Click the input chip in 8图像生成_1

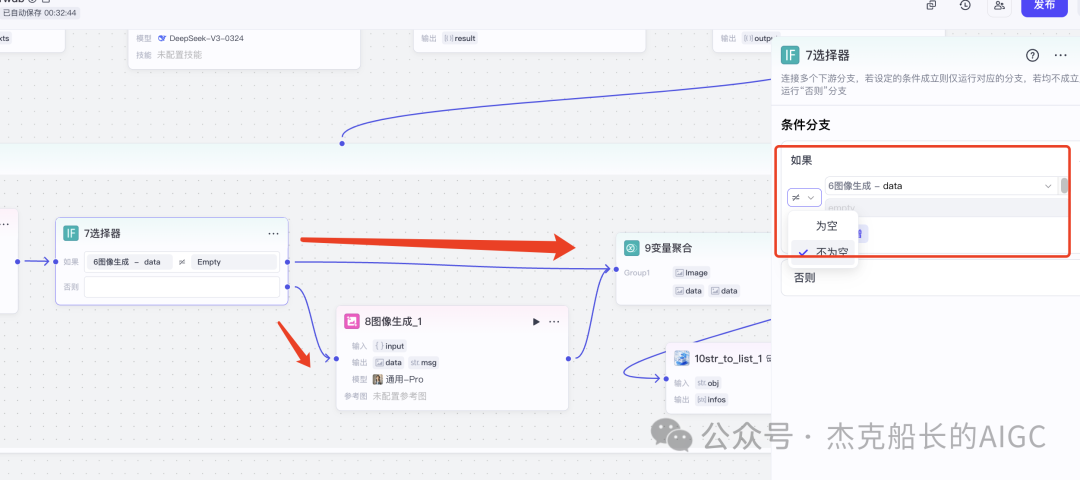pos(389,346)
